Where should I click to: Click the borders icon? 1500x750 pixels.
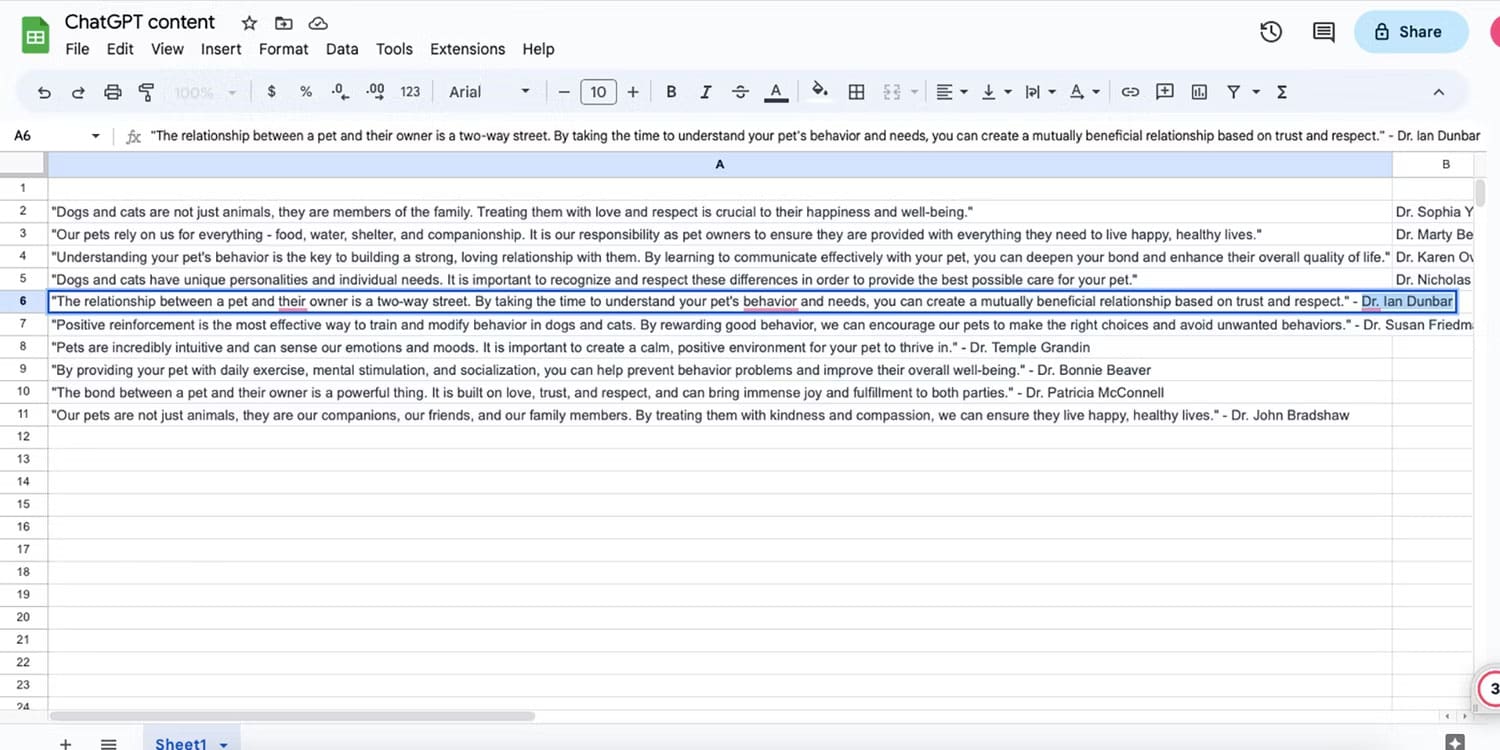(856, 91)
